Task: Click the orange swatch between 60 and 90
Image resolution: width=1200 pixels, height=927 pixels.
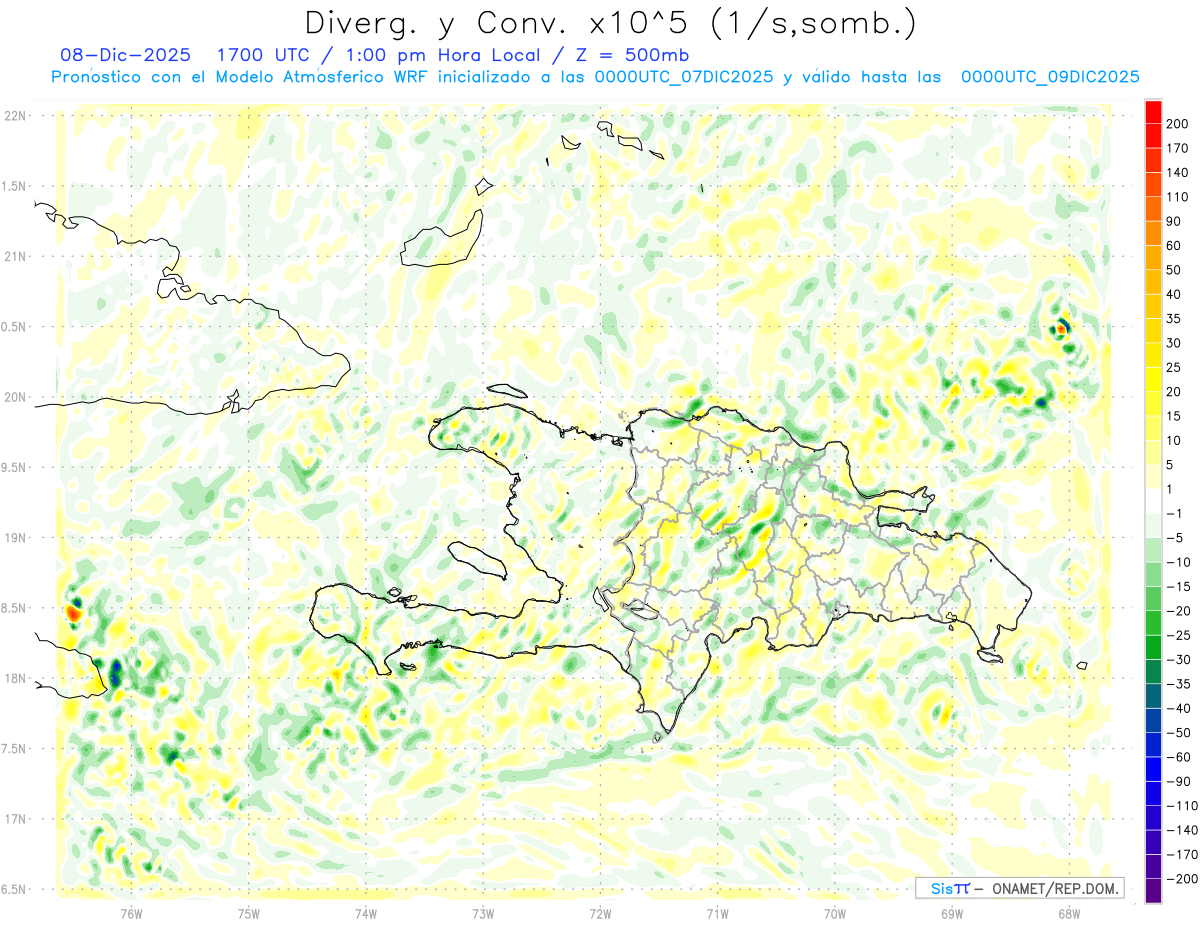Action: click(1153, 232)
